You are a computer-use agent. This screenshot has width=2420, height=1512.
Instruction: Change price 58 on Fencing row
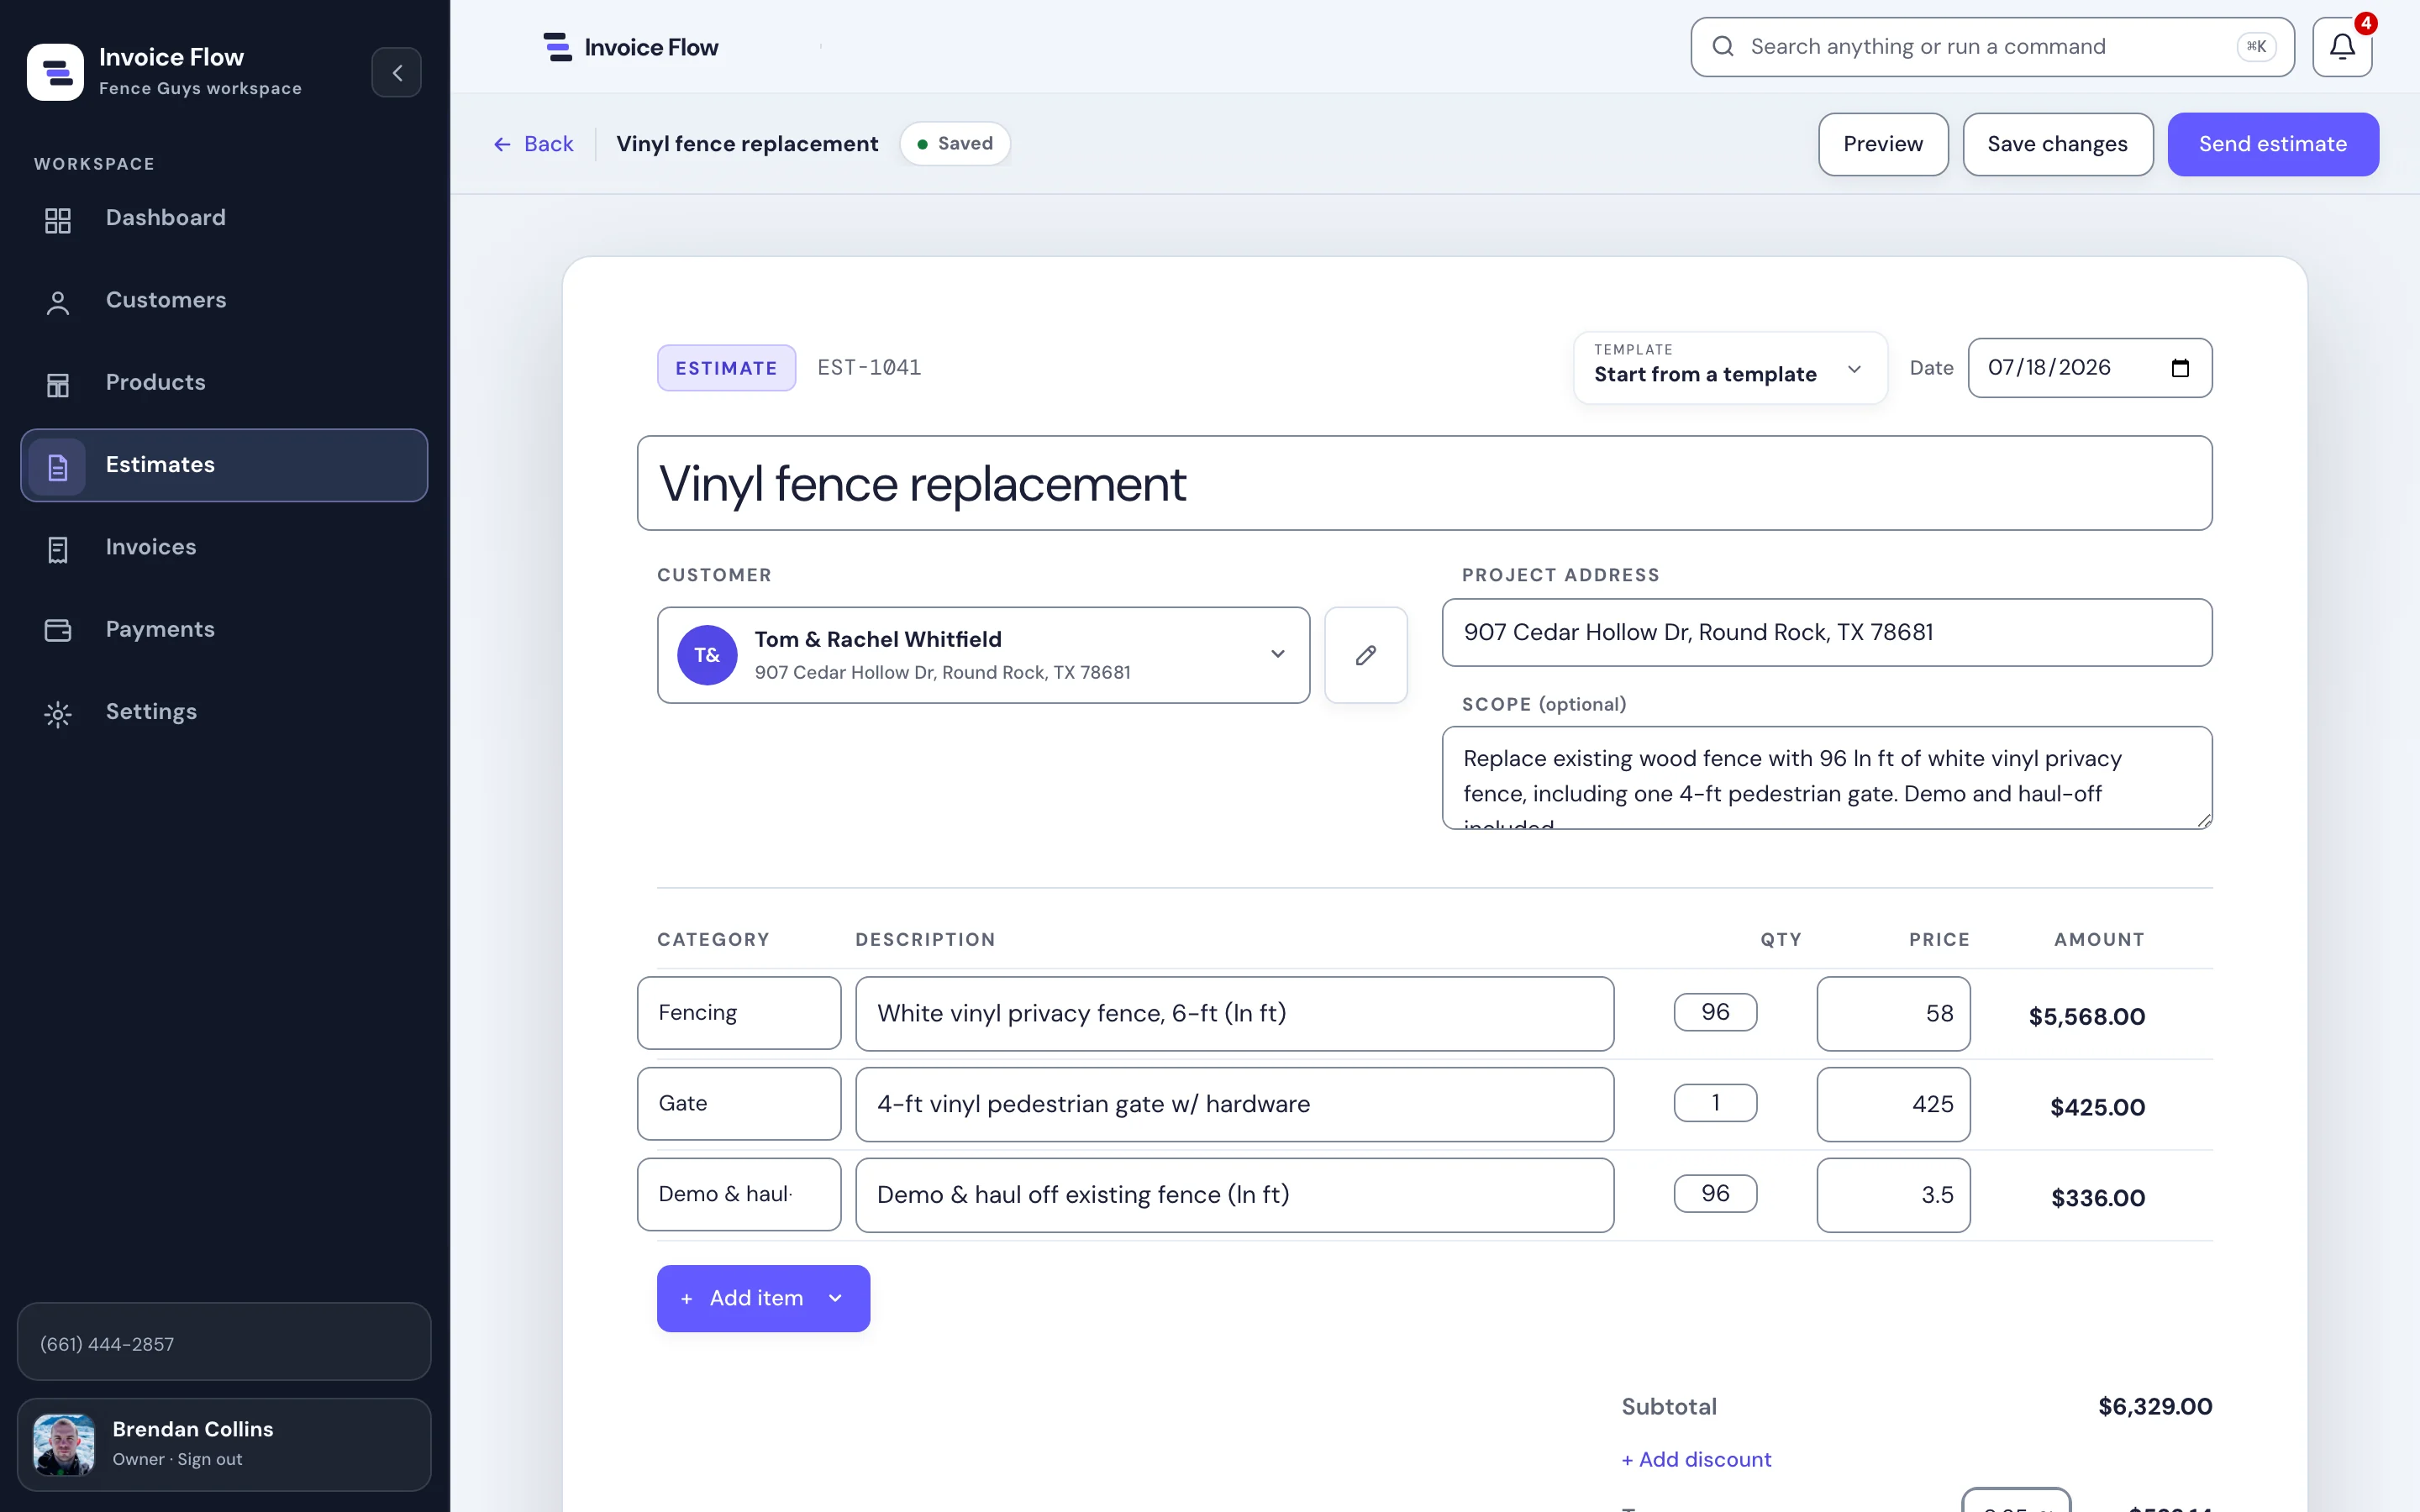tap(1893, 1013)
